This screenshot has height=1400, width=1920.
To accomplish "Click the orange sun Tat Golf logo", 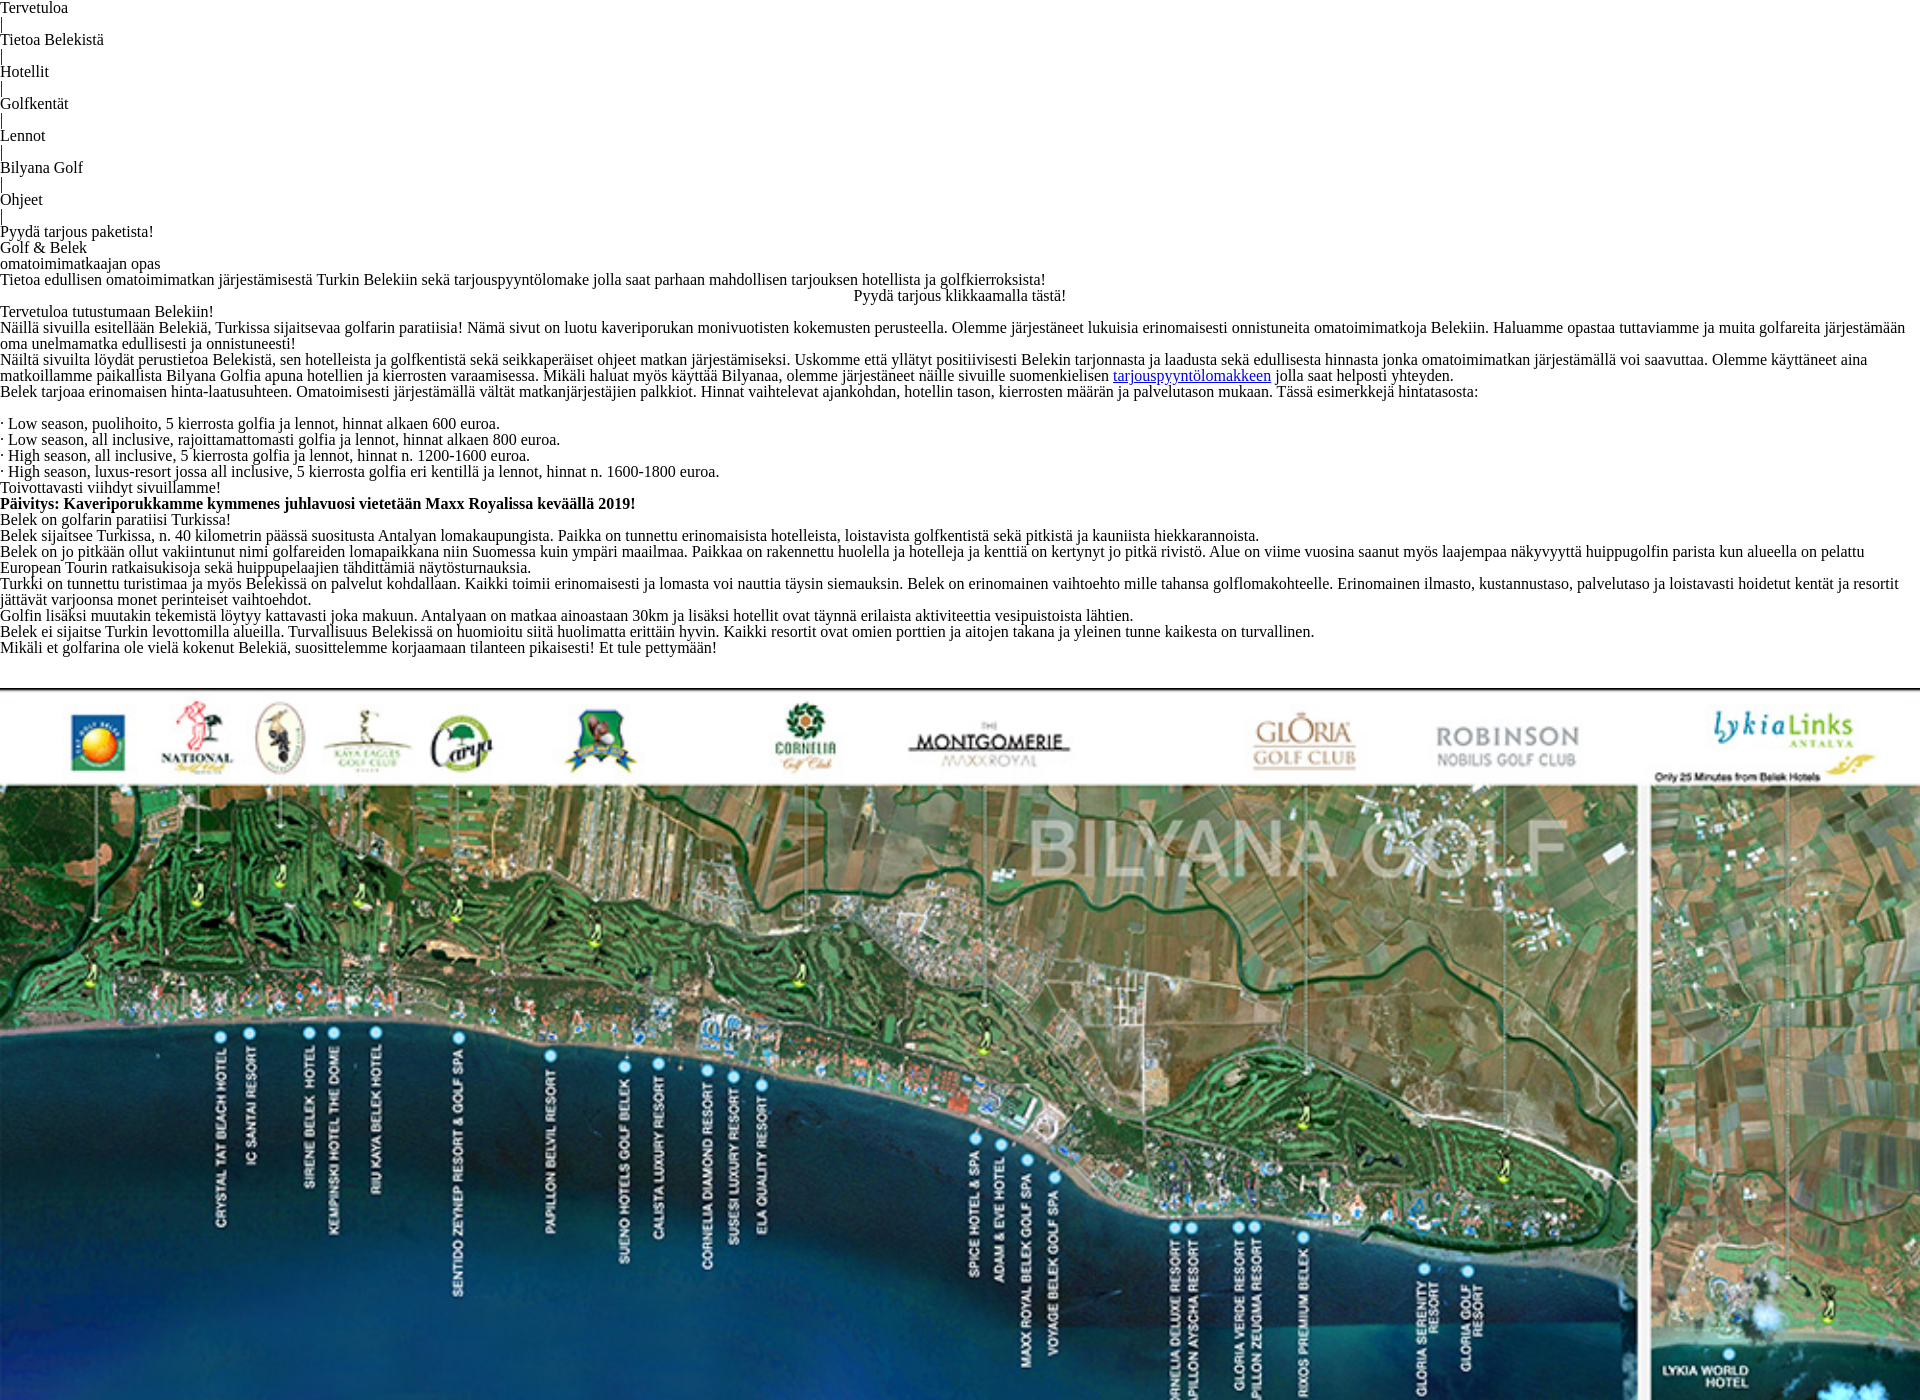I will (x=98, y=742).
